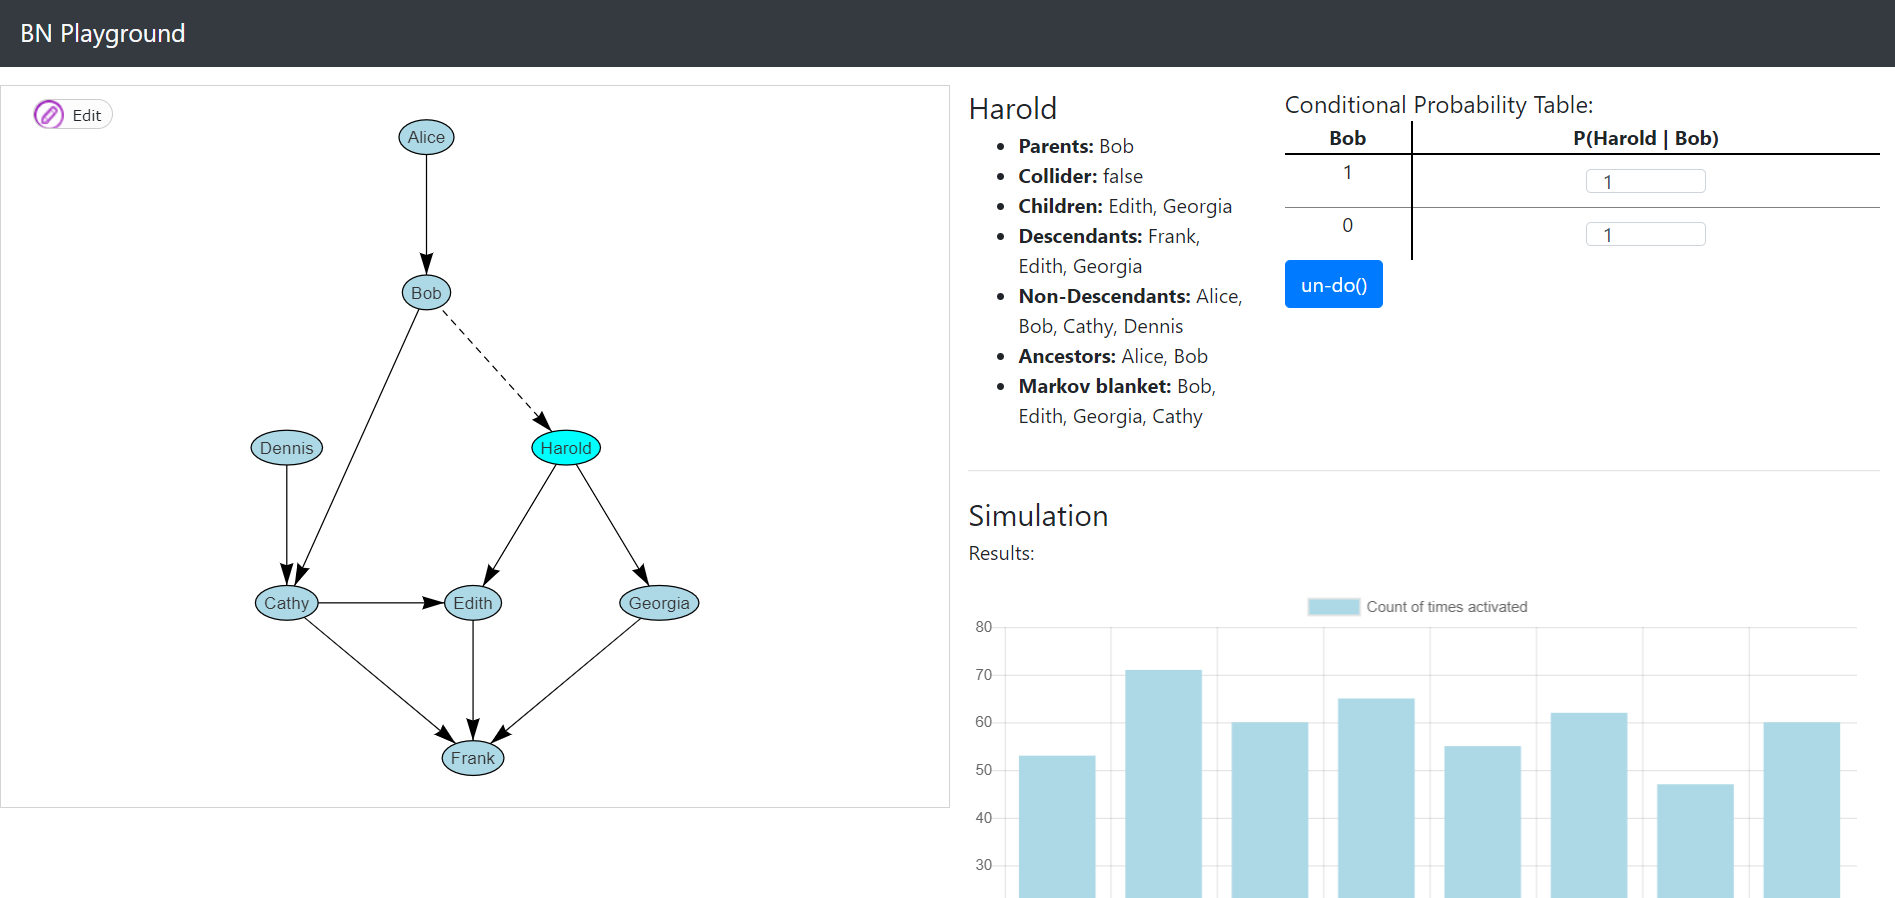Open the BN Playground home link
The image size is (1895, 898).
[103, 33]
